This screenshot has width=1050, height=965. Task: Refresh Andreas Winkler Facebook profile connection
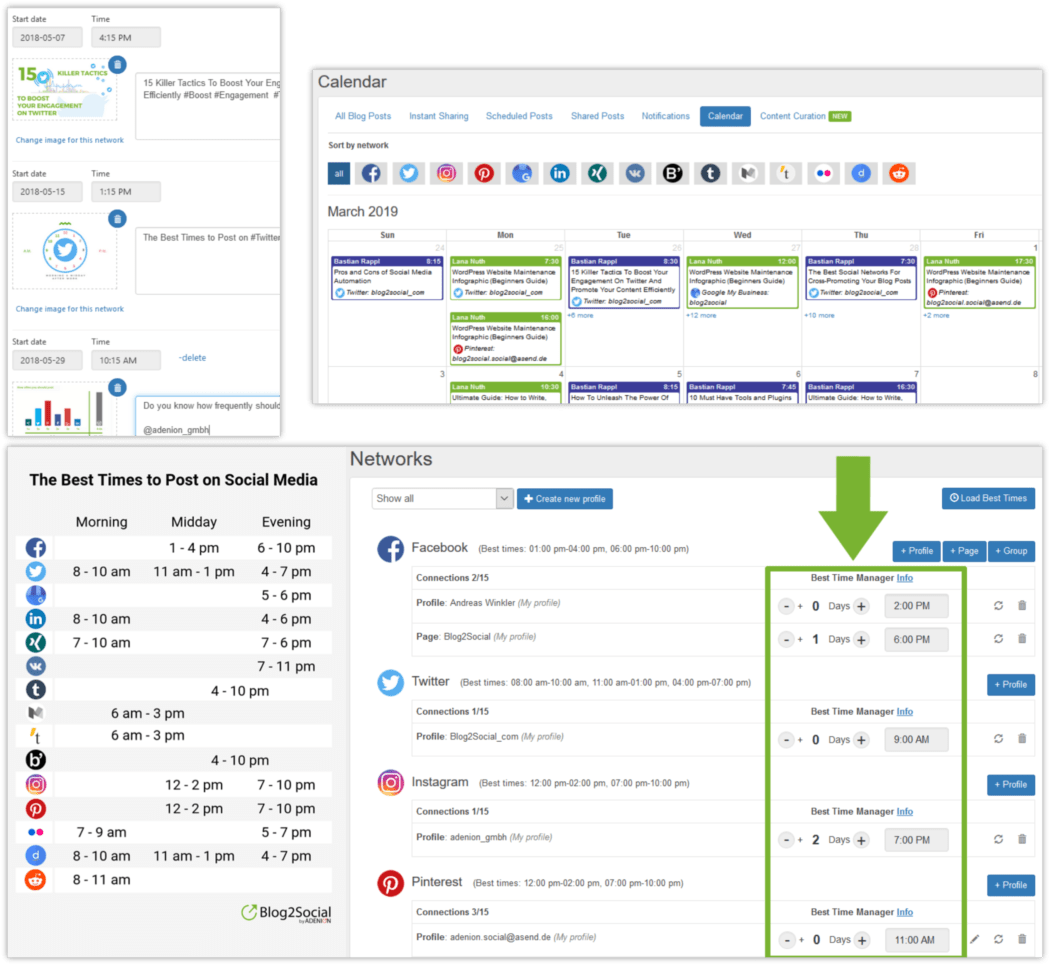pyautogui.click(x=998, y=605)
